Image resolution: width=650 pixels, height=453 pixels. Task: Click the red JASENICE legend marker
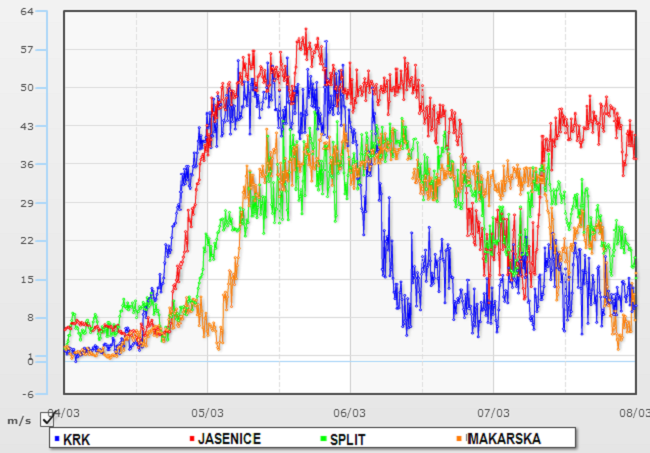pyautogui.click(x=191, y=439)
